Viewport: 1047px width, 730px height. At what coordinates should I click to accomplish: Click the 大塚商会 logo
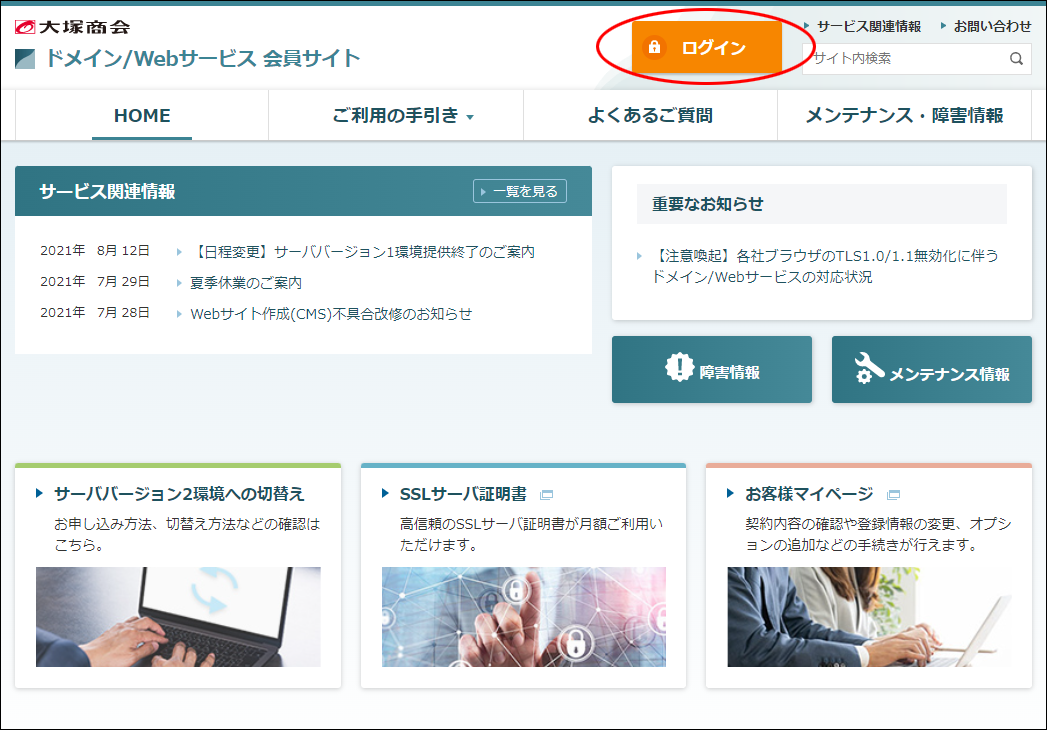pos(72,27)
